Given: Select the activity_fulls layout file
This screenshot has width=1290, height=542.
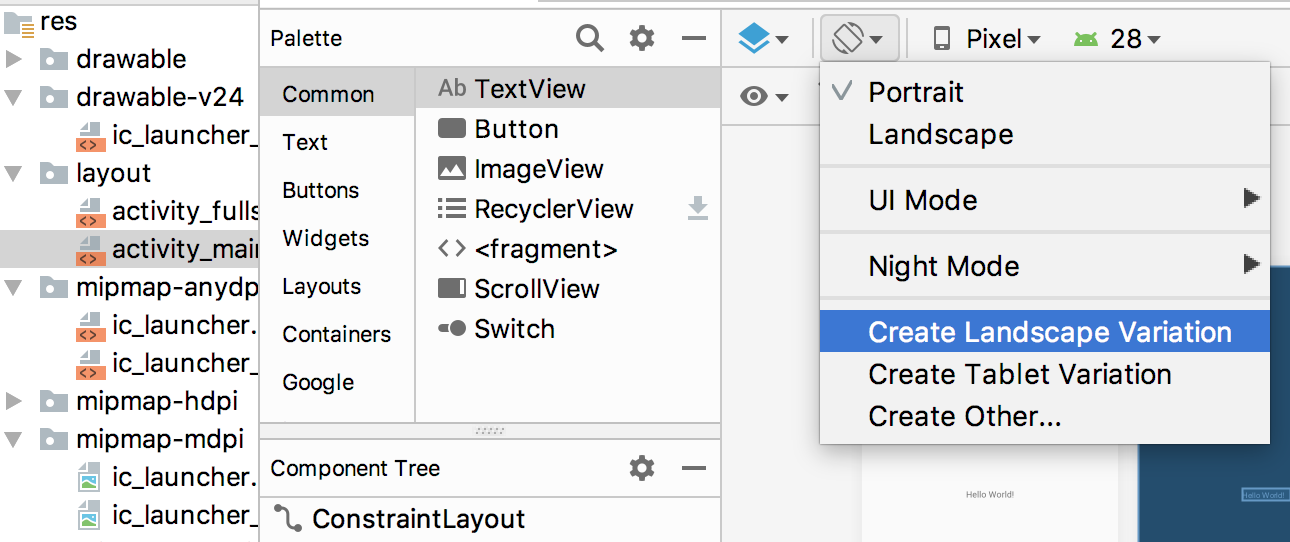Looking at the screenshot, I should click(130, 211).
